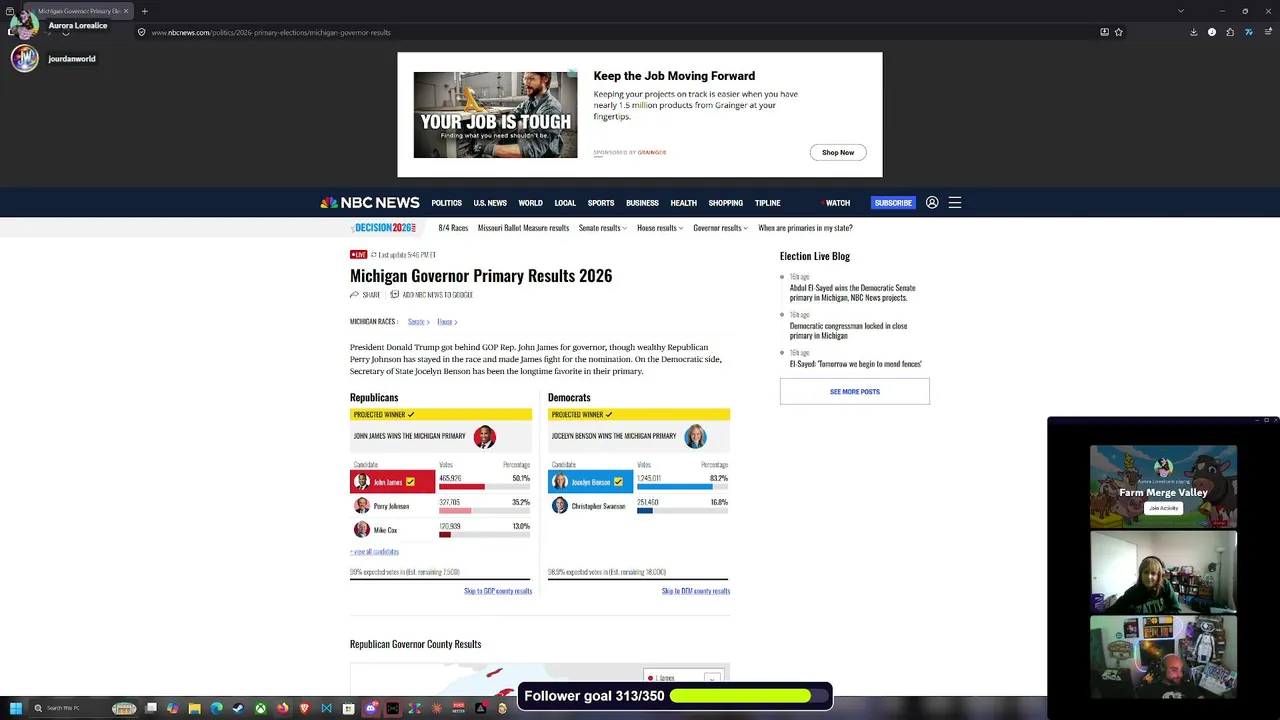Click the Share arrow icon under the headline
Image resolution: width=1280 pixels, height=720 pixels.
(x=354, y=295)
